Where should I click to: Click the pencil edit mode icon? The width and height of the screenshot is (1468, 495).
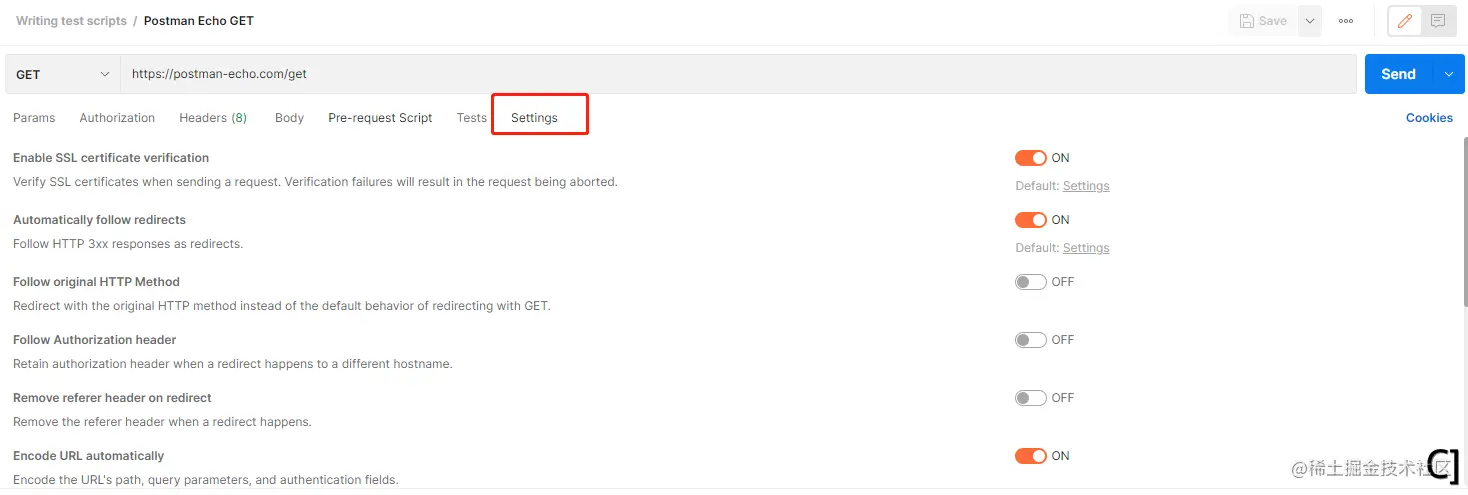(x=1405, y=21)
